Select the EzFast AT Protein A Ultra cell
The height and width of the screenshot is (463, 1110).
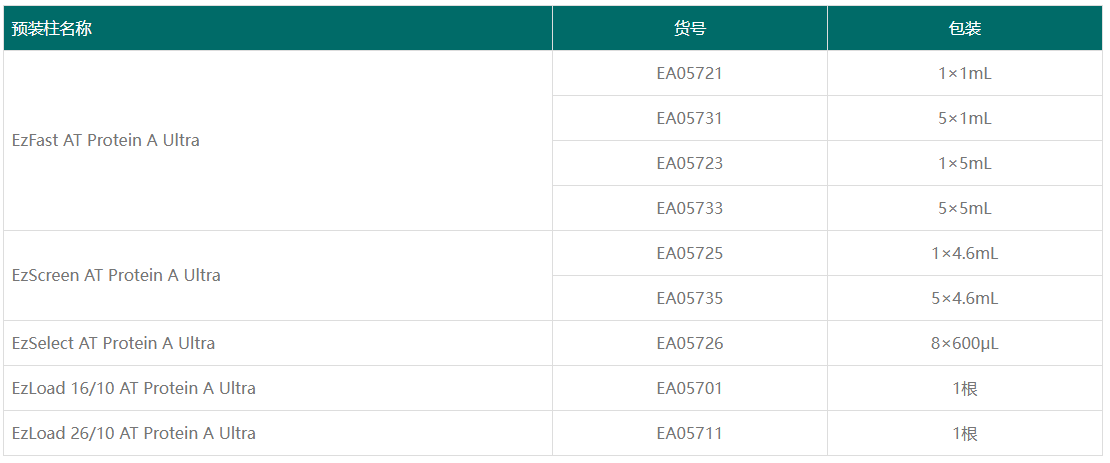[106, 141]
